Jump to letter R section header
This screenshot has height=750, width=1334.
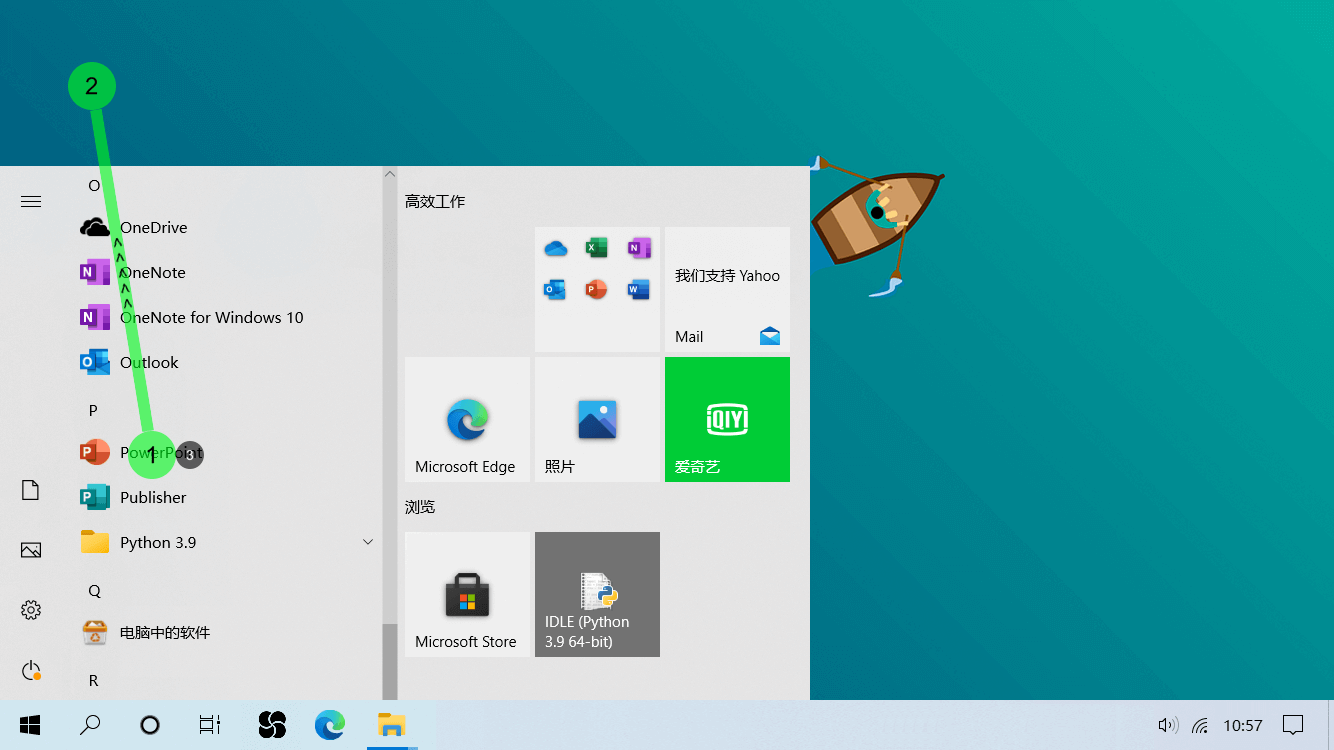click(x=94, y=680)
